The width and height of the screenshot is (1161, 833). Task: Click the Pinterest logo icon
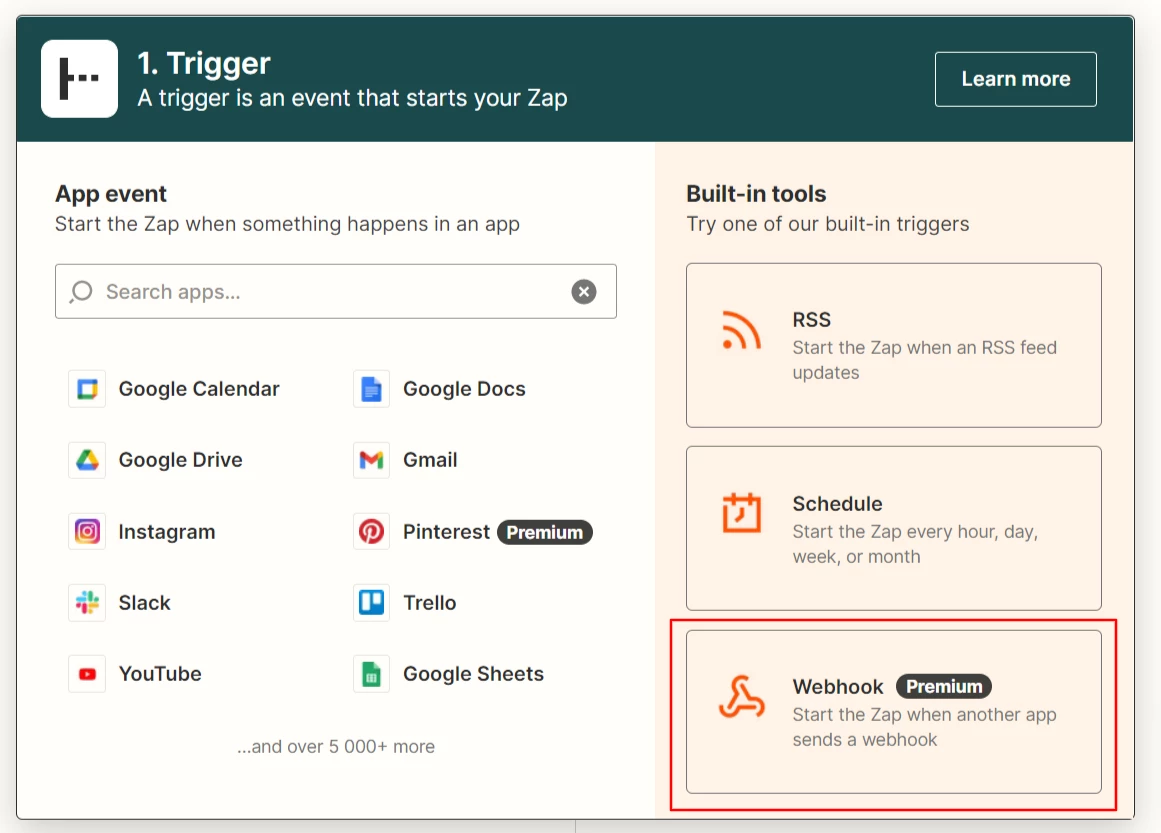tap(371, 532)
